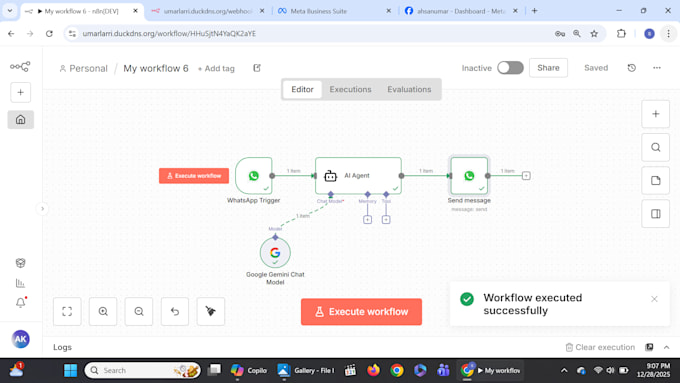Click the fit-to-view canvas button
This screenshot has width=680, height=383.
point(67,311)
